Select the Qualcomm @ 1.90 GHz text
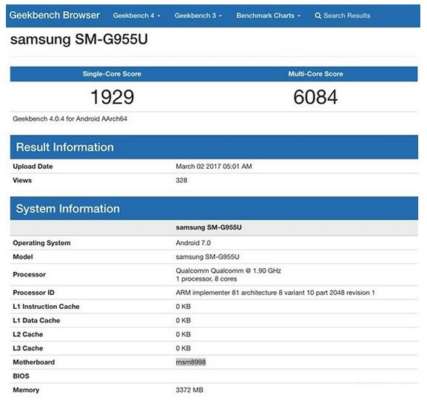Image resolution: width=427 pixels, height=400 pixels. (228, 271)
